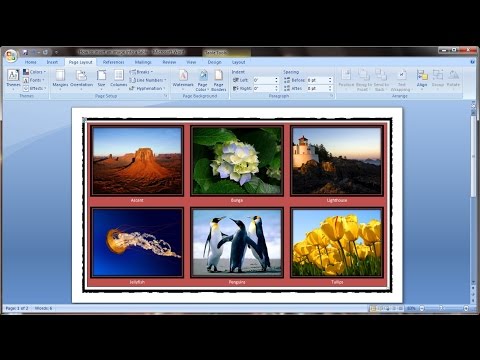This screenshot has height=360, width=480.
Task: Open the Page Color palette
Action: pos(202,80)
